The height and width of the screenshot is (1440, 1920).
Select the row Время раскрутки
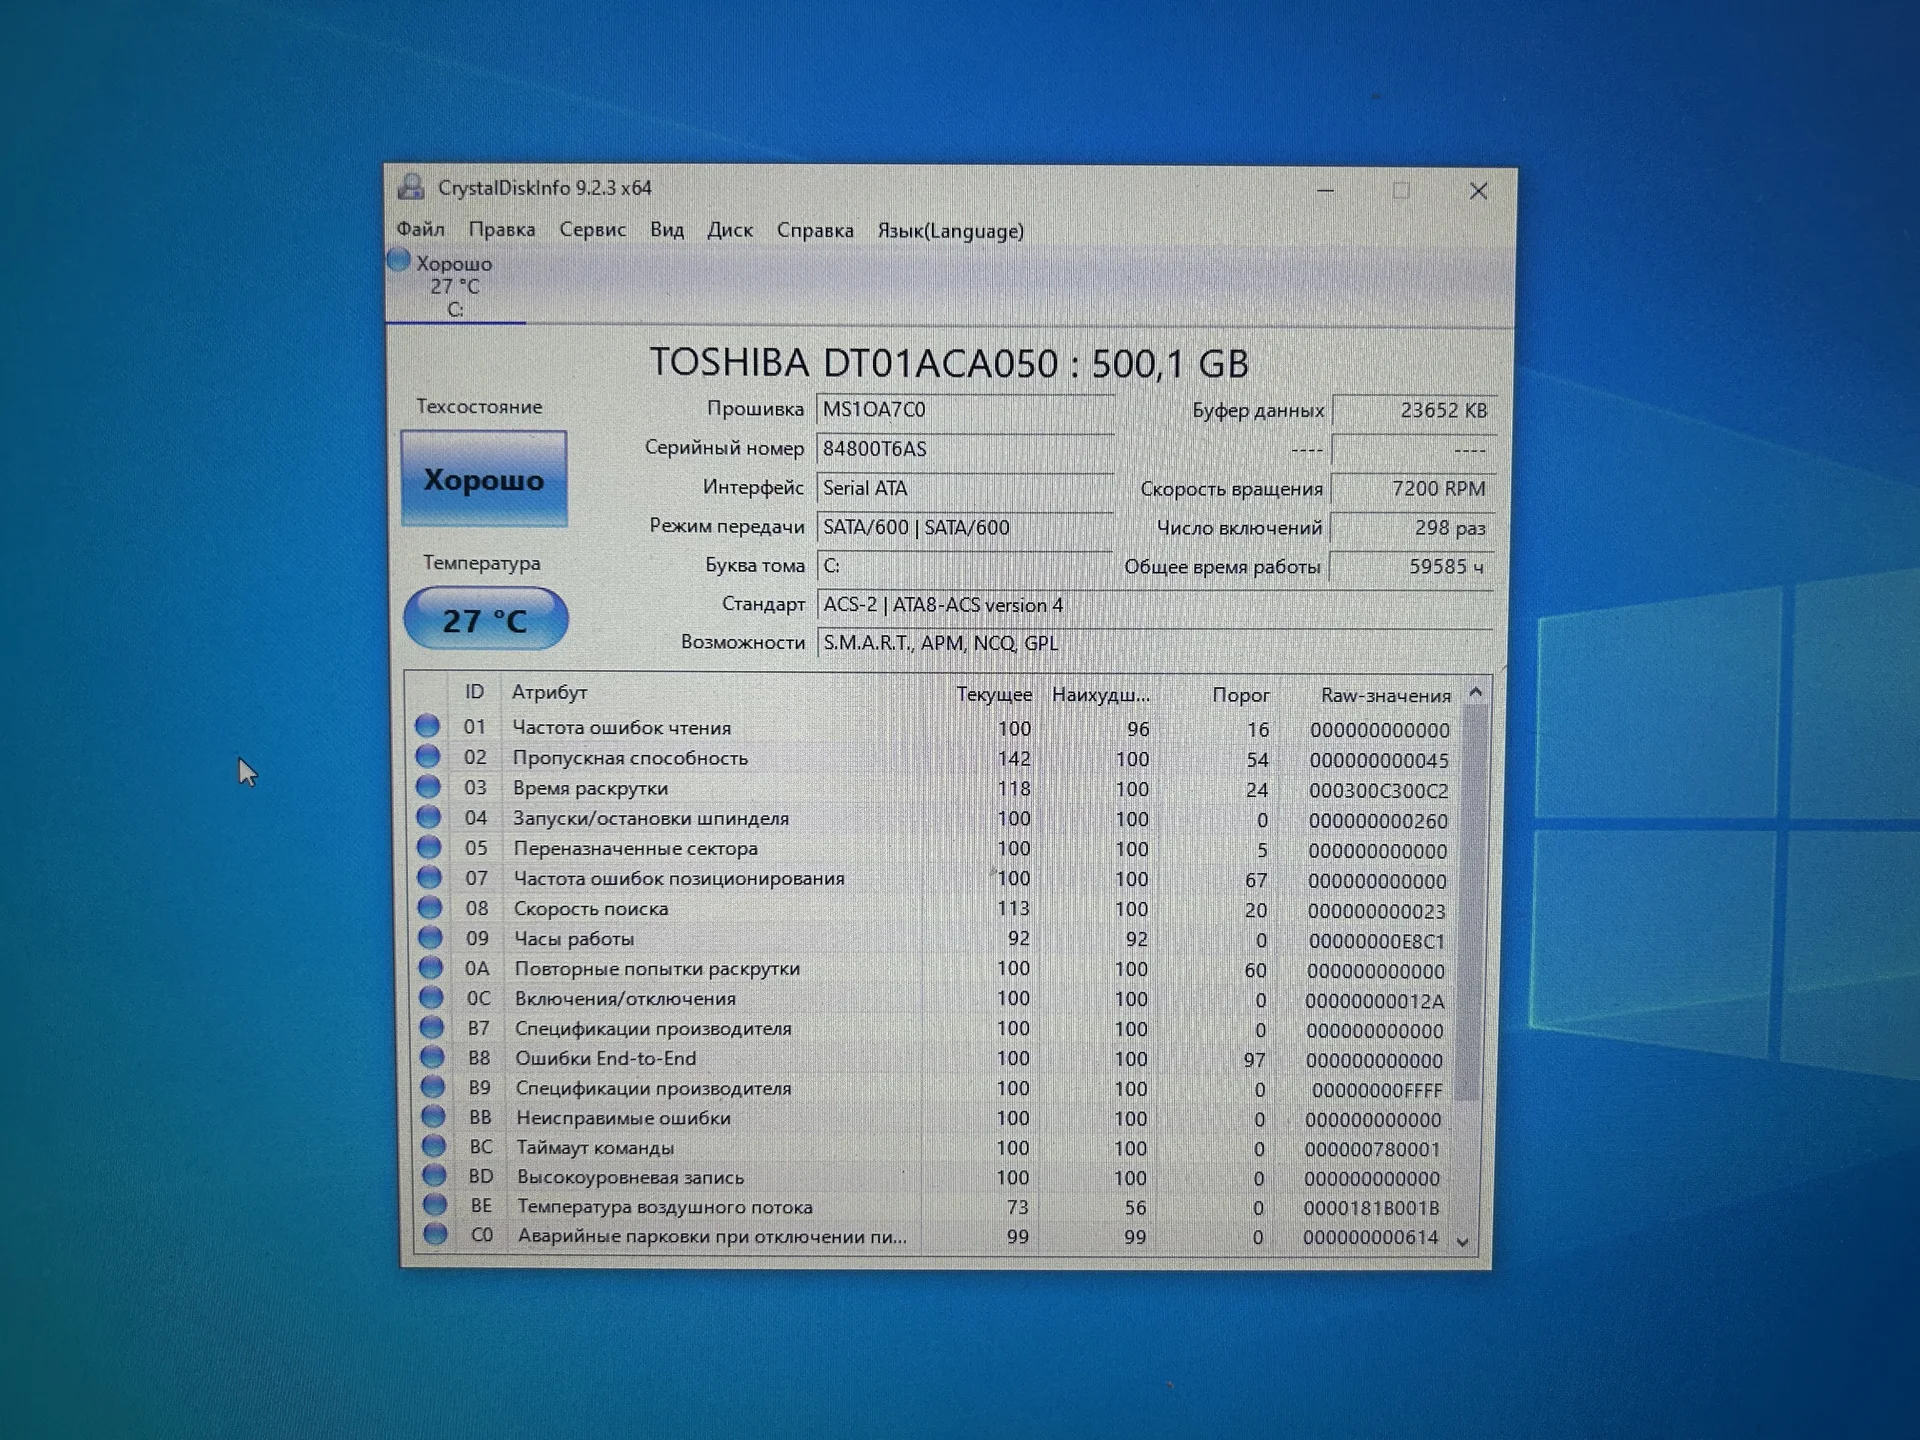(936, 788)
